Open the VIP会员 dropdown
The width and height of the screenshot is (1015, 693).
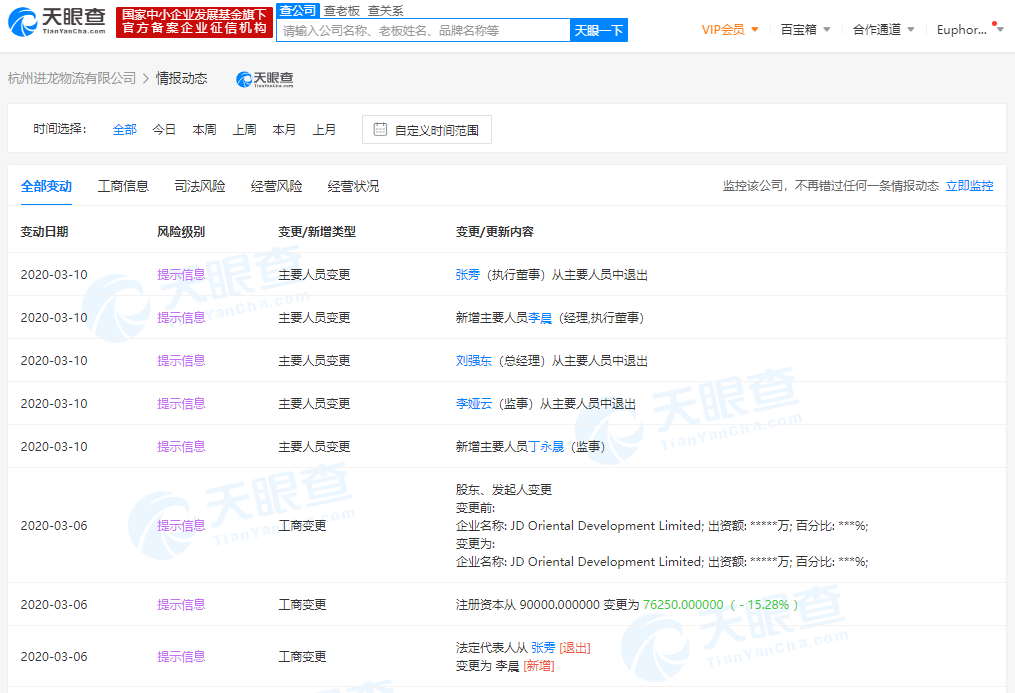pos(727,29)
